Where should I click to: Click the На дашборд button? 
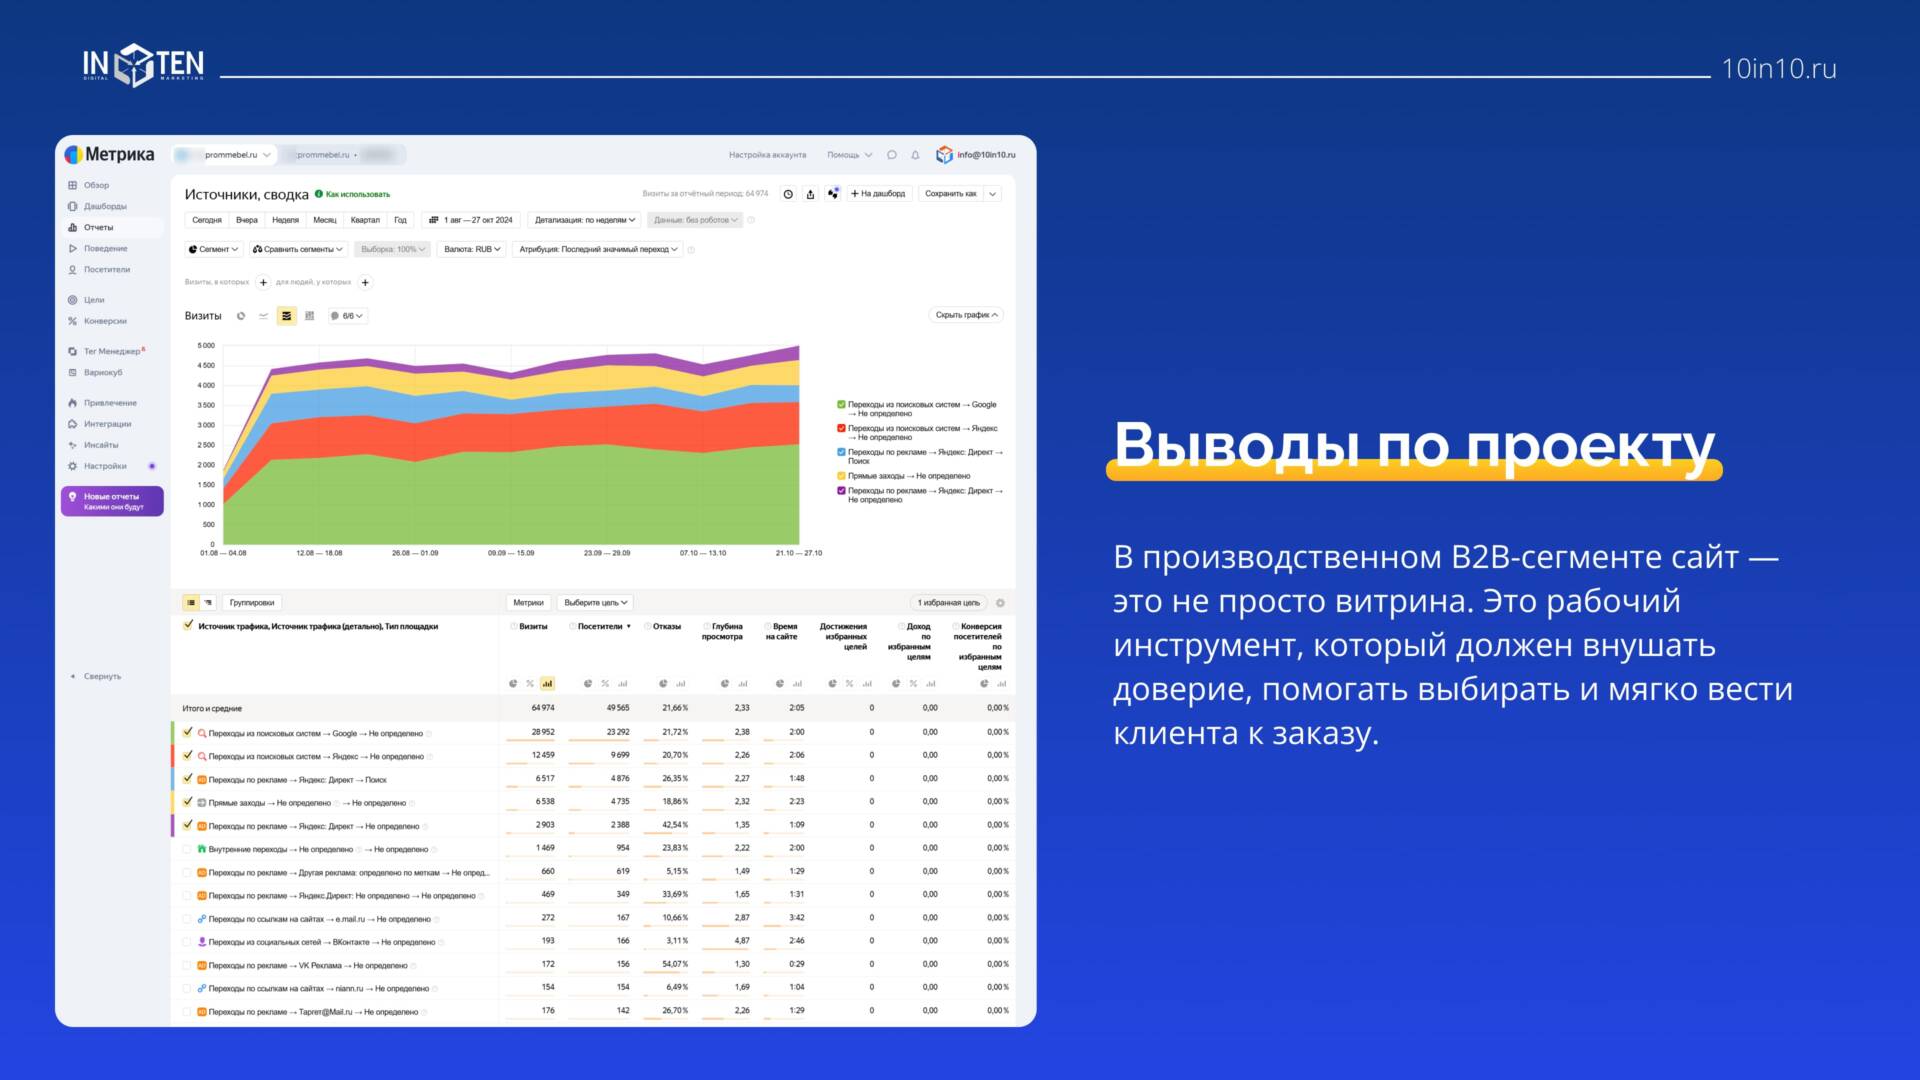(878, 194)
